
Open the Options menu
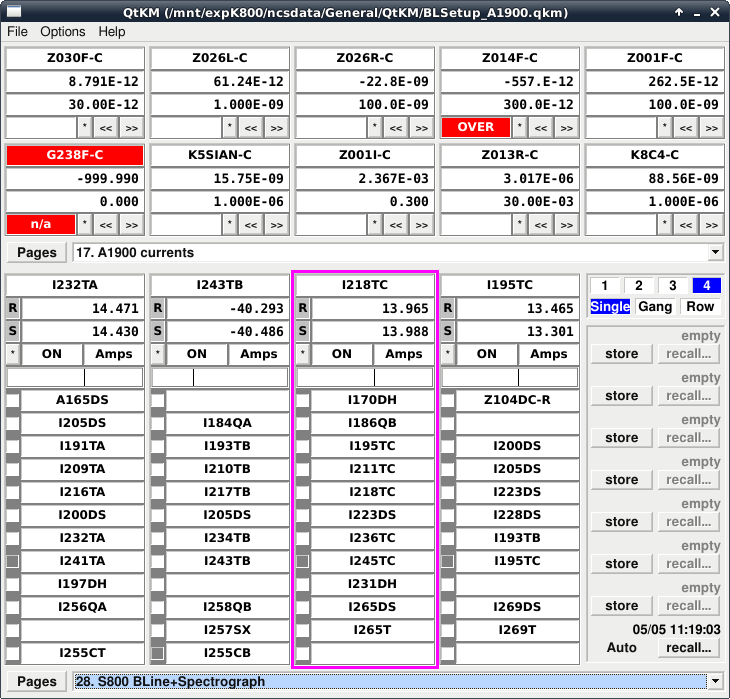coord(62,32)
